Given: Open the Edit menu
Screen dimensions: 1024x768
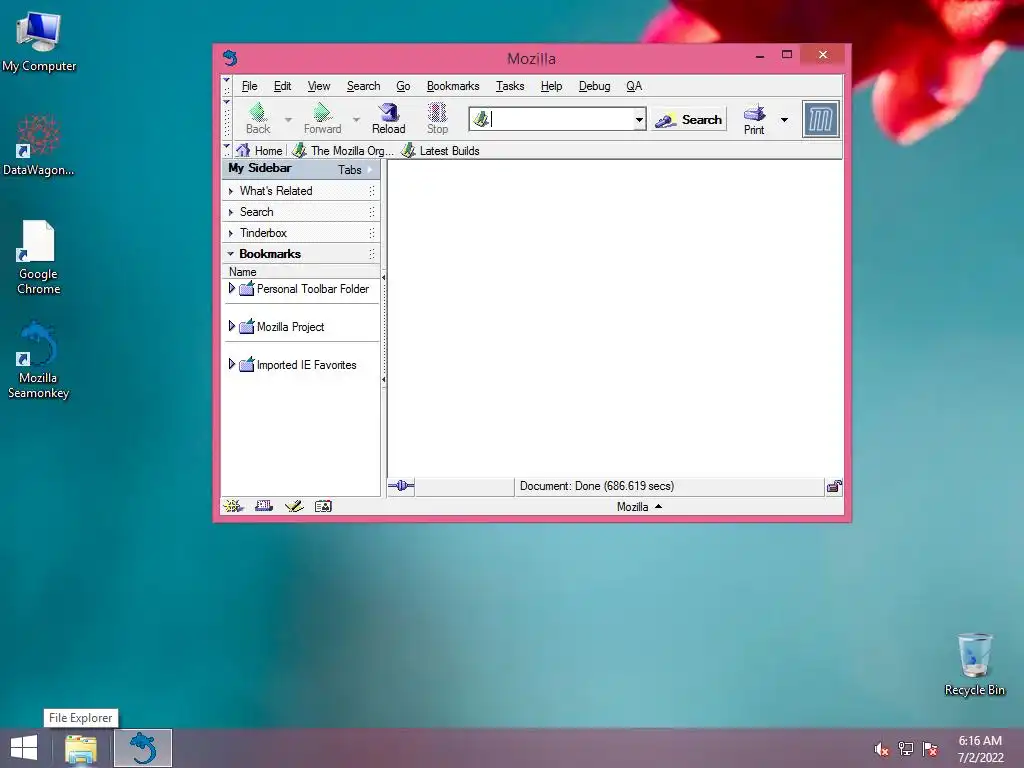Looking at the screenshot, I should [282, 86].
